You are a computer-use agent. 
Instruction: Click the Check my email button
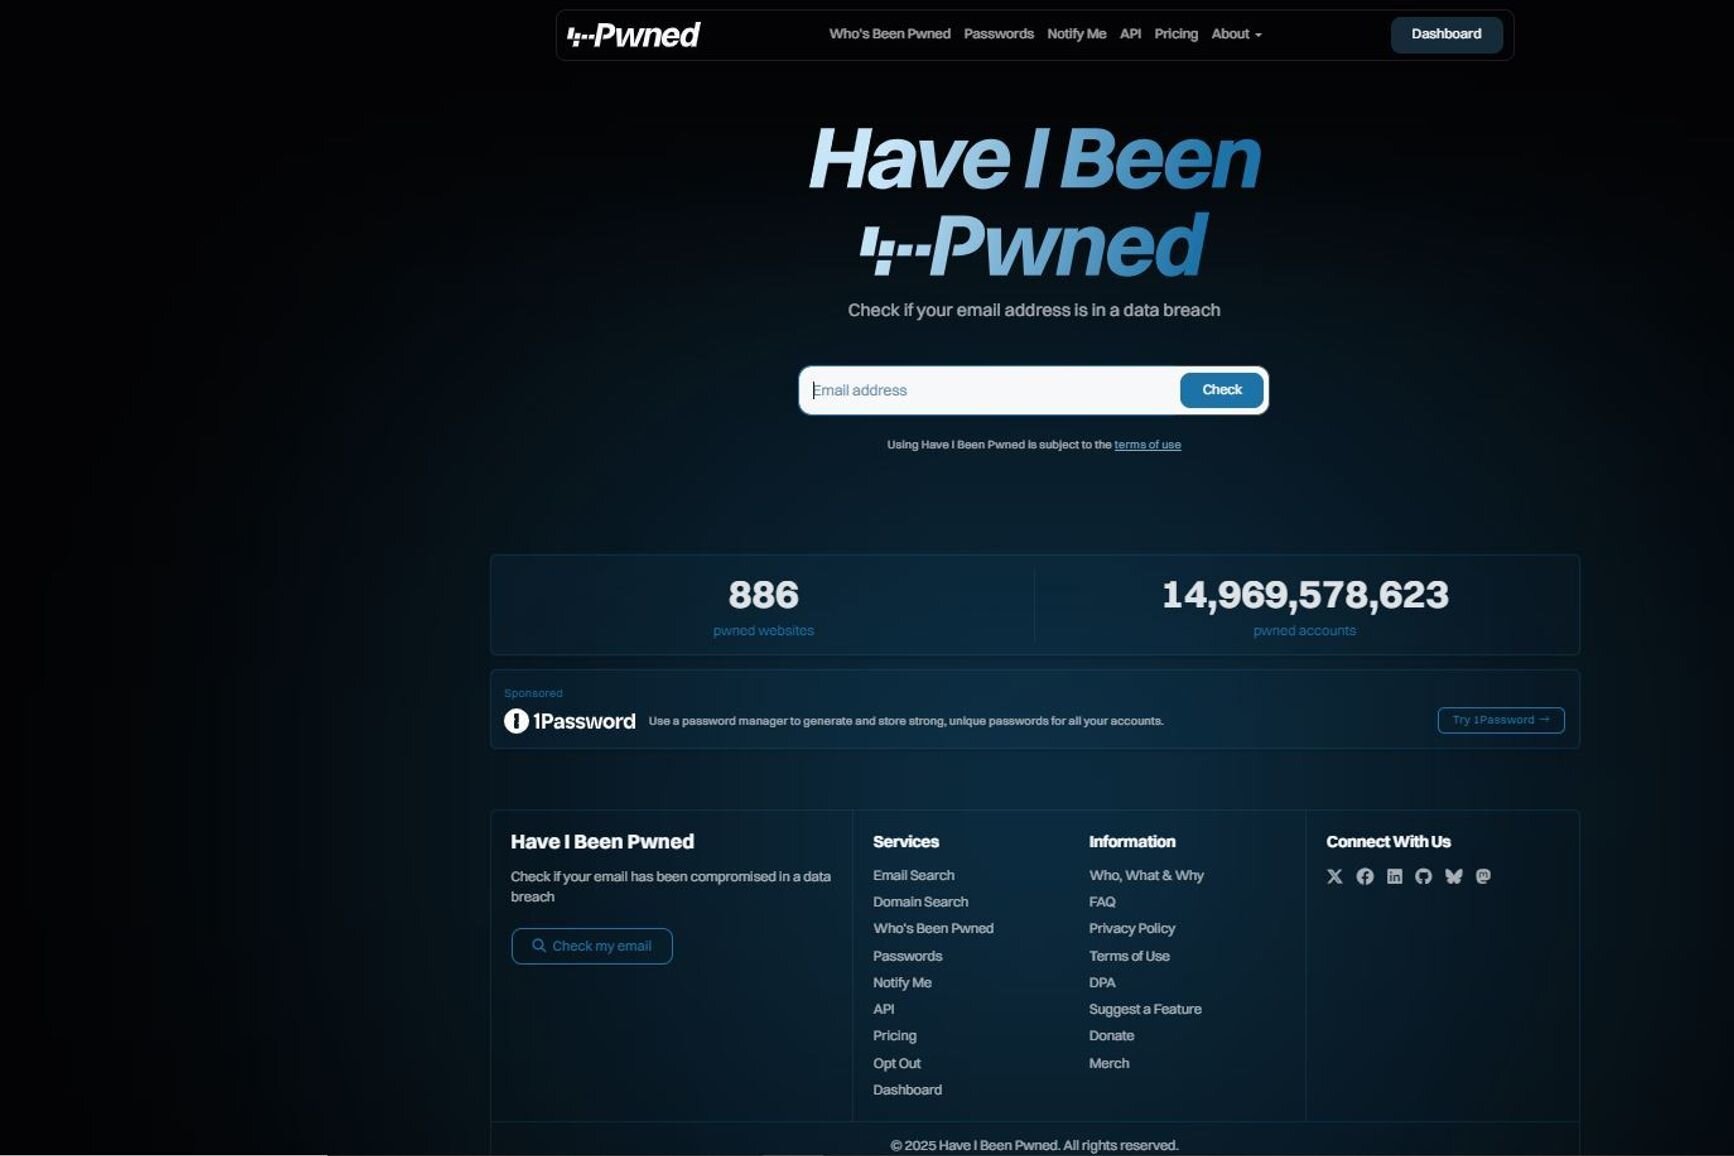coord(591,946)
